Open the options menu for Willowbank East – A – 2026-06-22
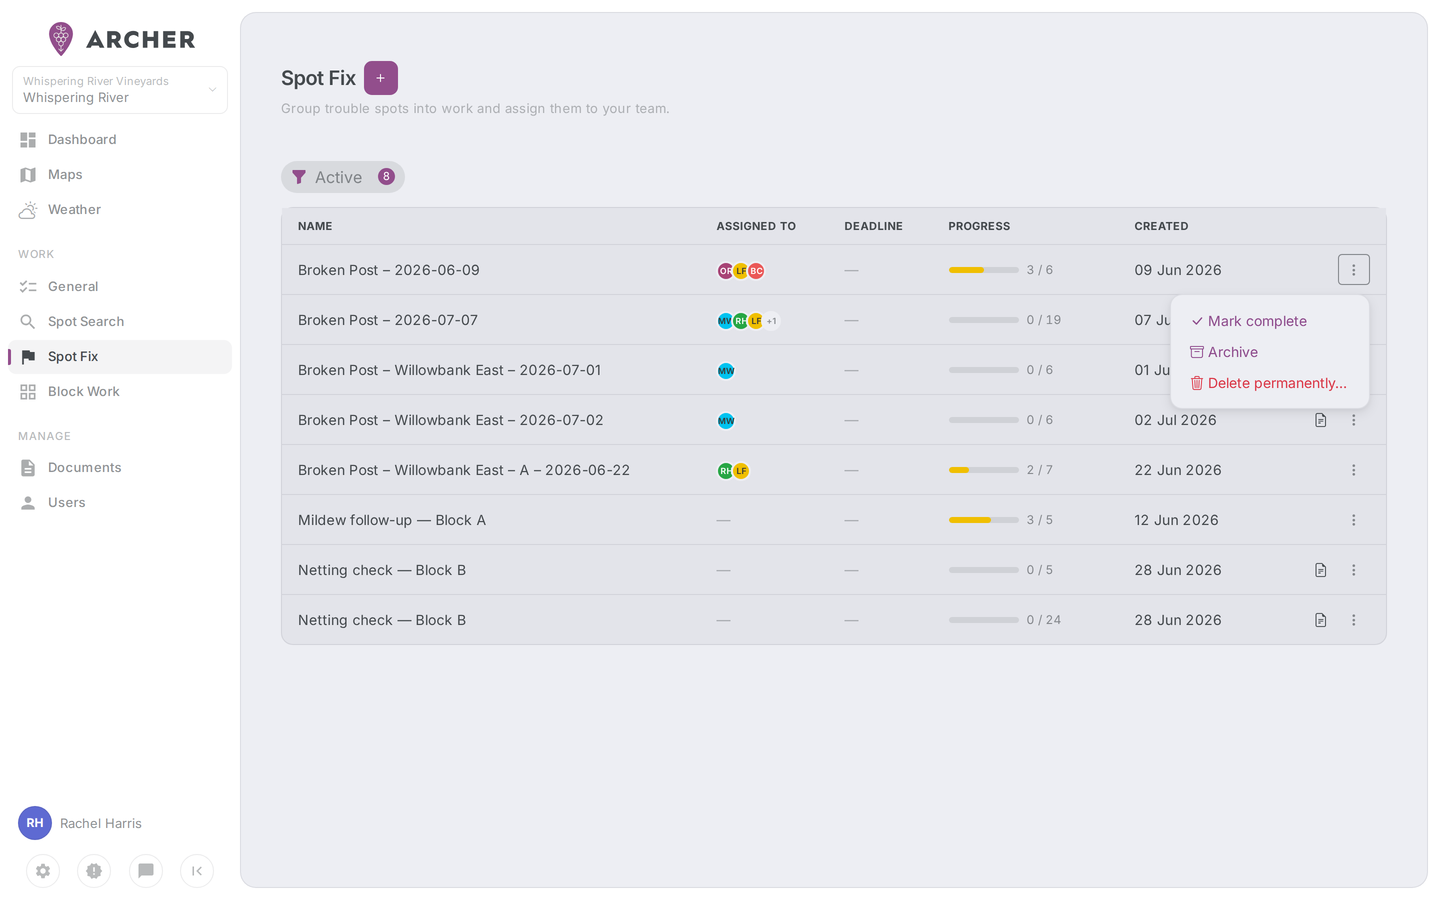Viewport: 1440px width, 900px height. tap(1354, 470)
